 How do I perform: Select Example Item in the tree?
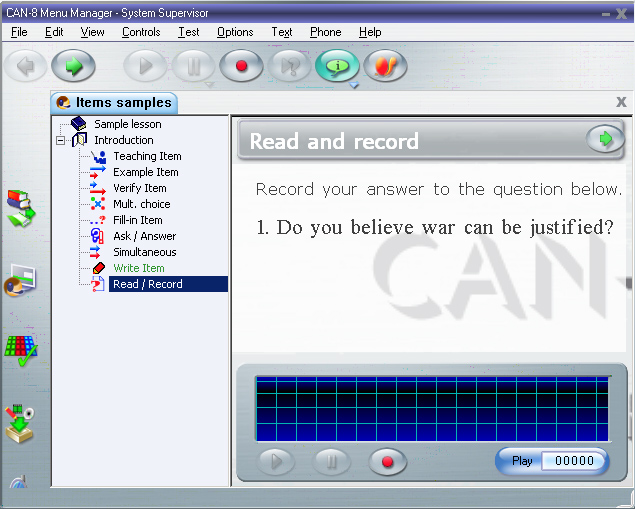tap(146, 172)
